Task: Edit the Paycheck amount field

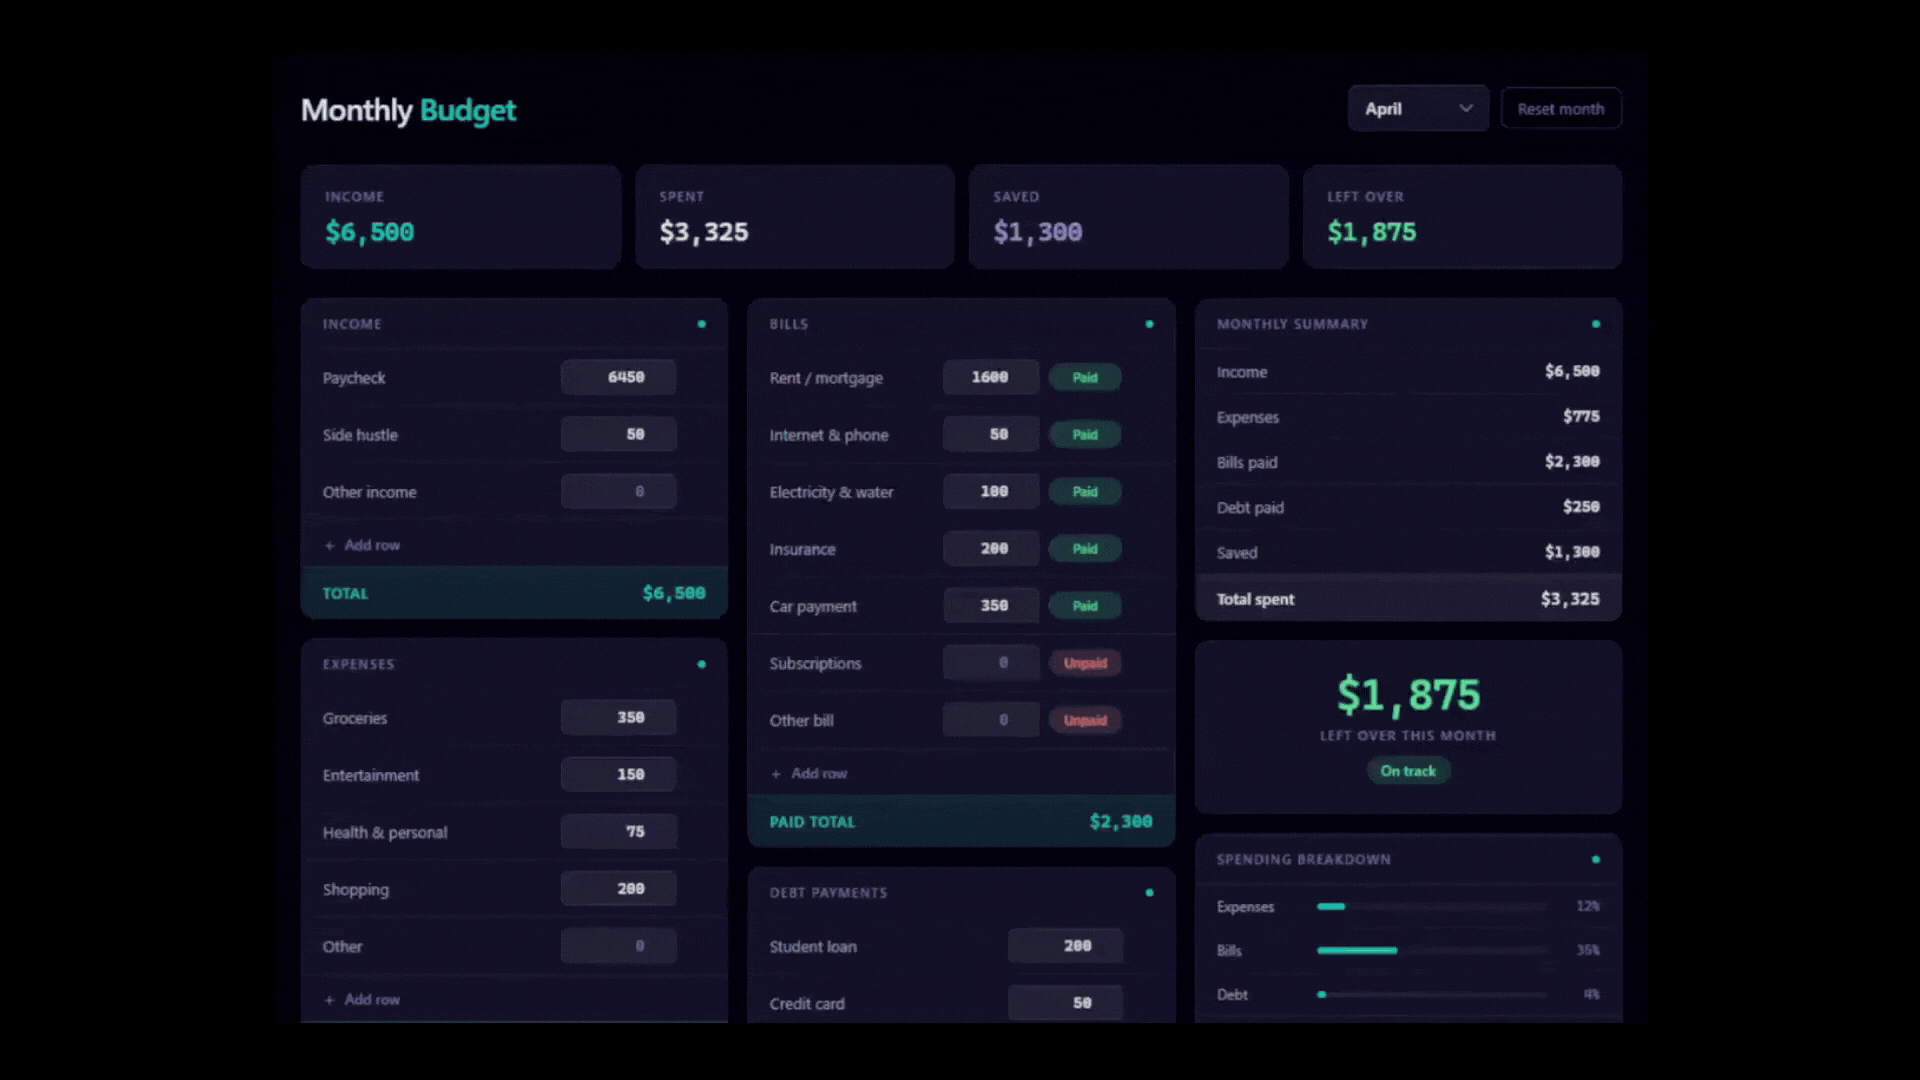Action: point(618,377)
